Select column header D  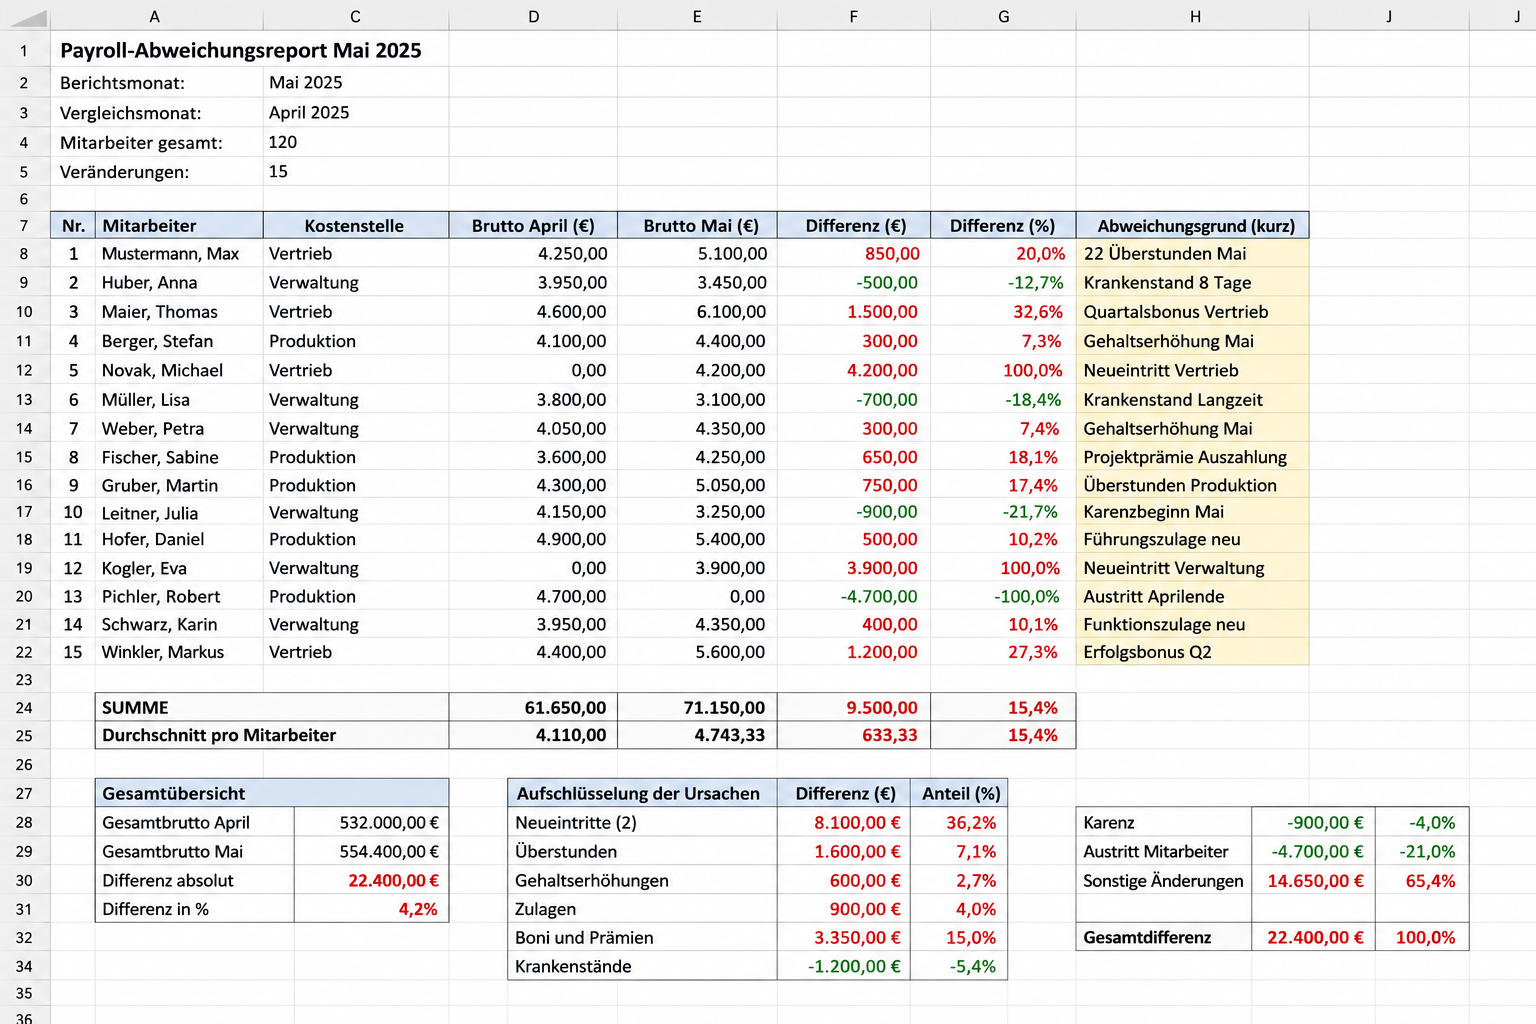coord(533,16)
